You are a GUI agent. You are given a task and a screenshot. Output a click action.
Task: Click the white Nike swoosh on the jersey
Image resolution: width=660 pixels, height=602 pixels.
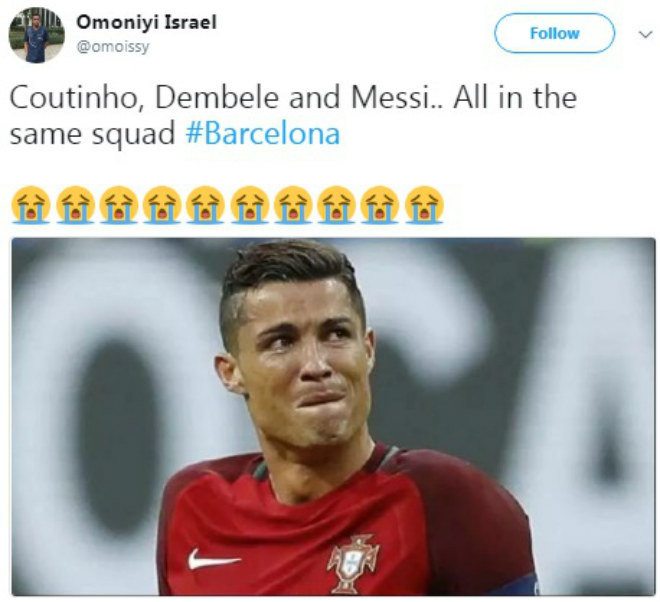click(214, 560)
